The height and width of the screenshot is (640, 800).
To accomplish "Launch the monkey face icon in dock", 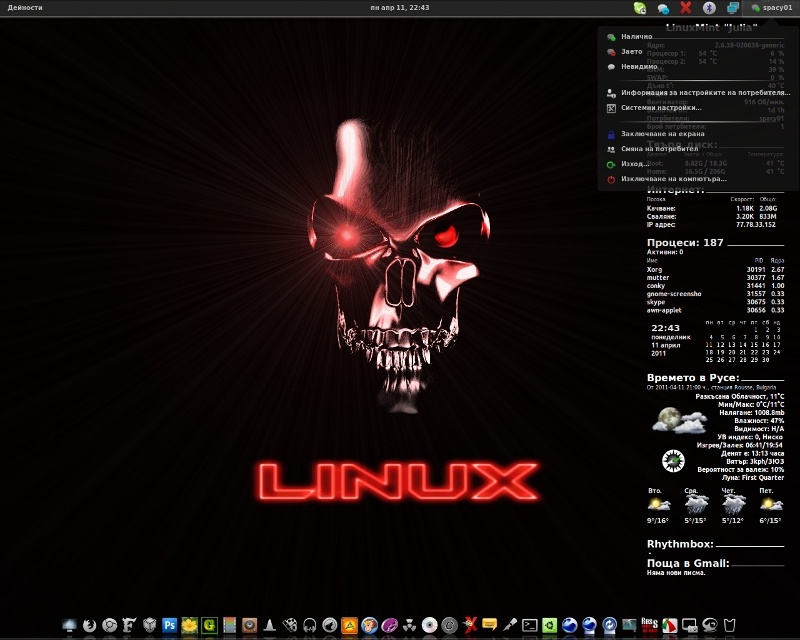I will coord(369,625).
